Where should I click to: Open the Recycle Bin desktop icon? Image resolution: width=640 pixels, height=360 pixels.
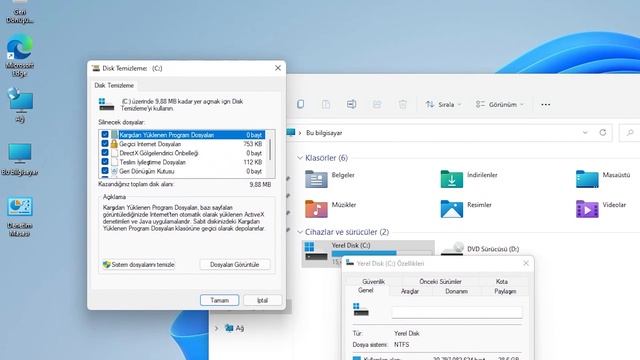20,12
